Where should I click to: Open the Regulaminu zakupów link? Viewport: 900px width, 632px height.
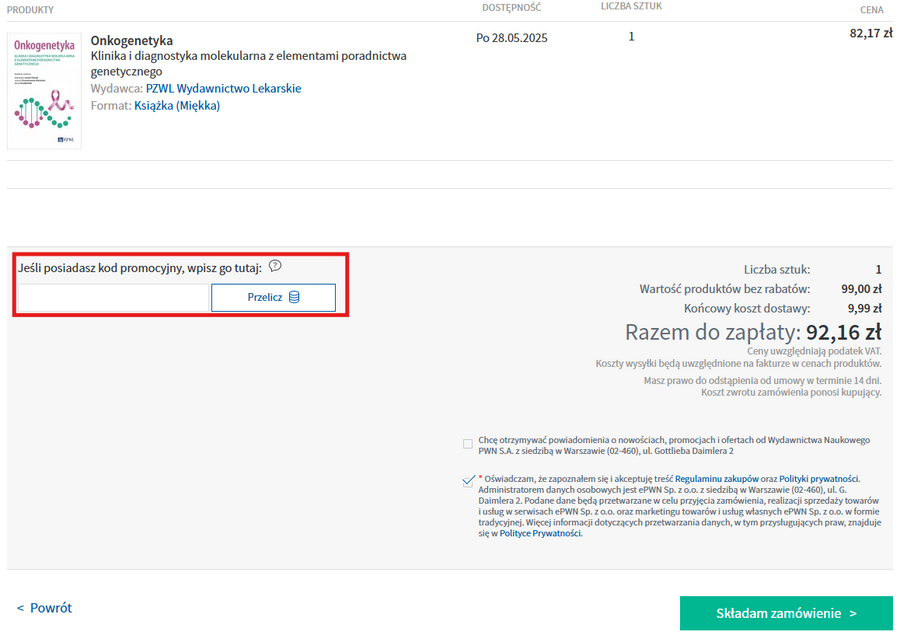(x=717, y=479)
